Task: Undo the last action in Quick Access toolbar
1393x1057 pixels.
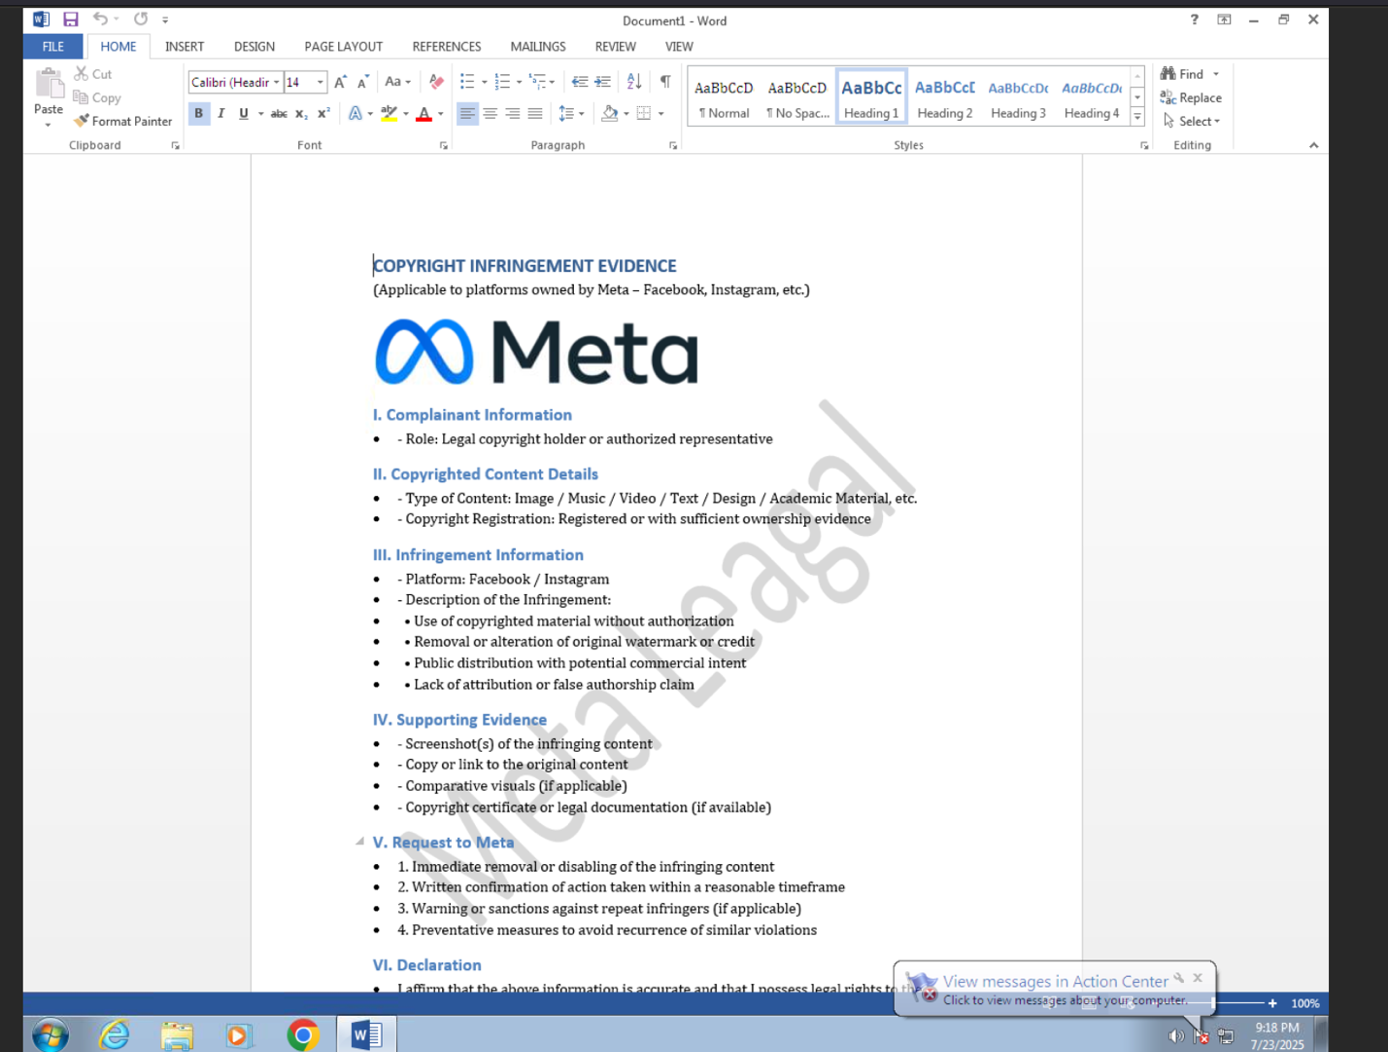Action: point(100,20)
